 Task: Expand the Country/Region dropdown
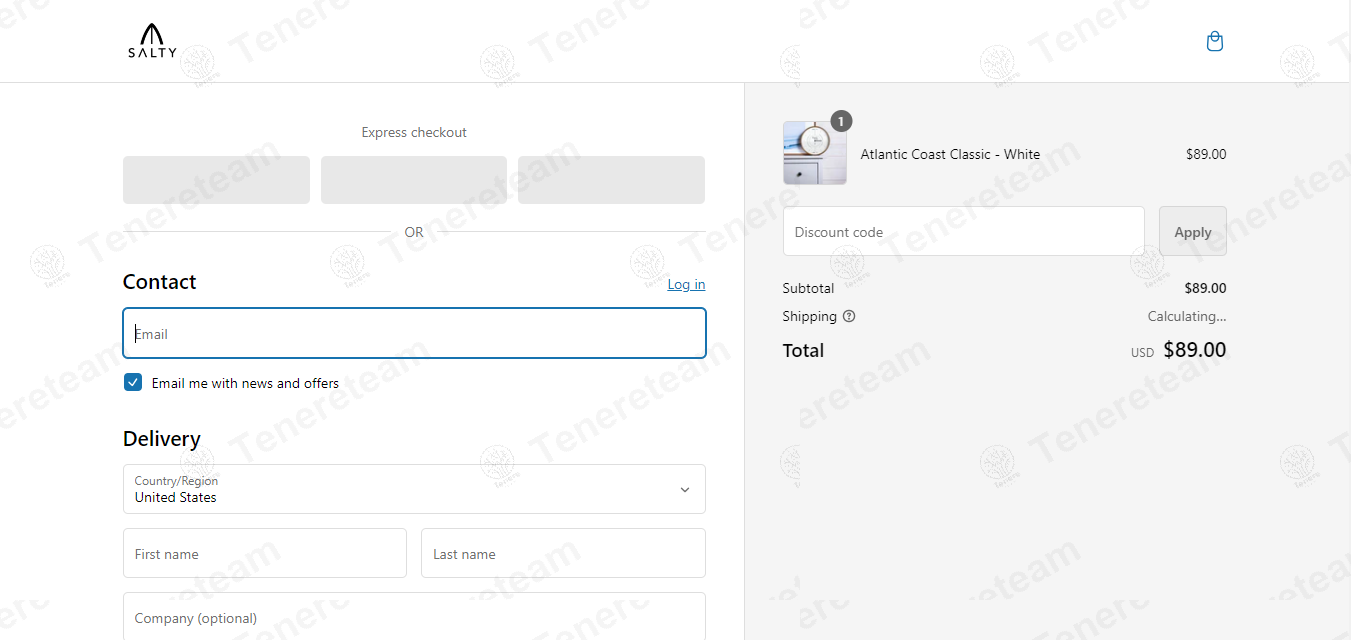[x=414, y=489]
